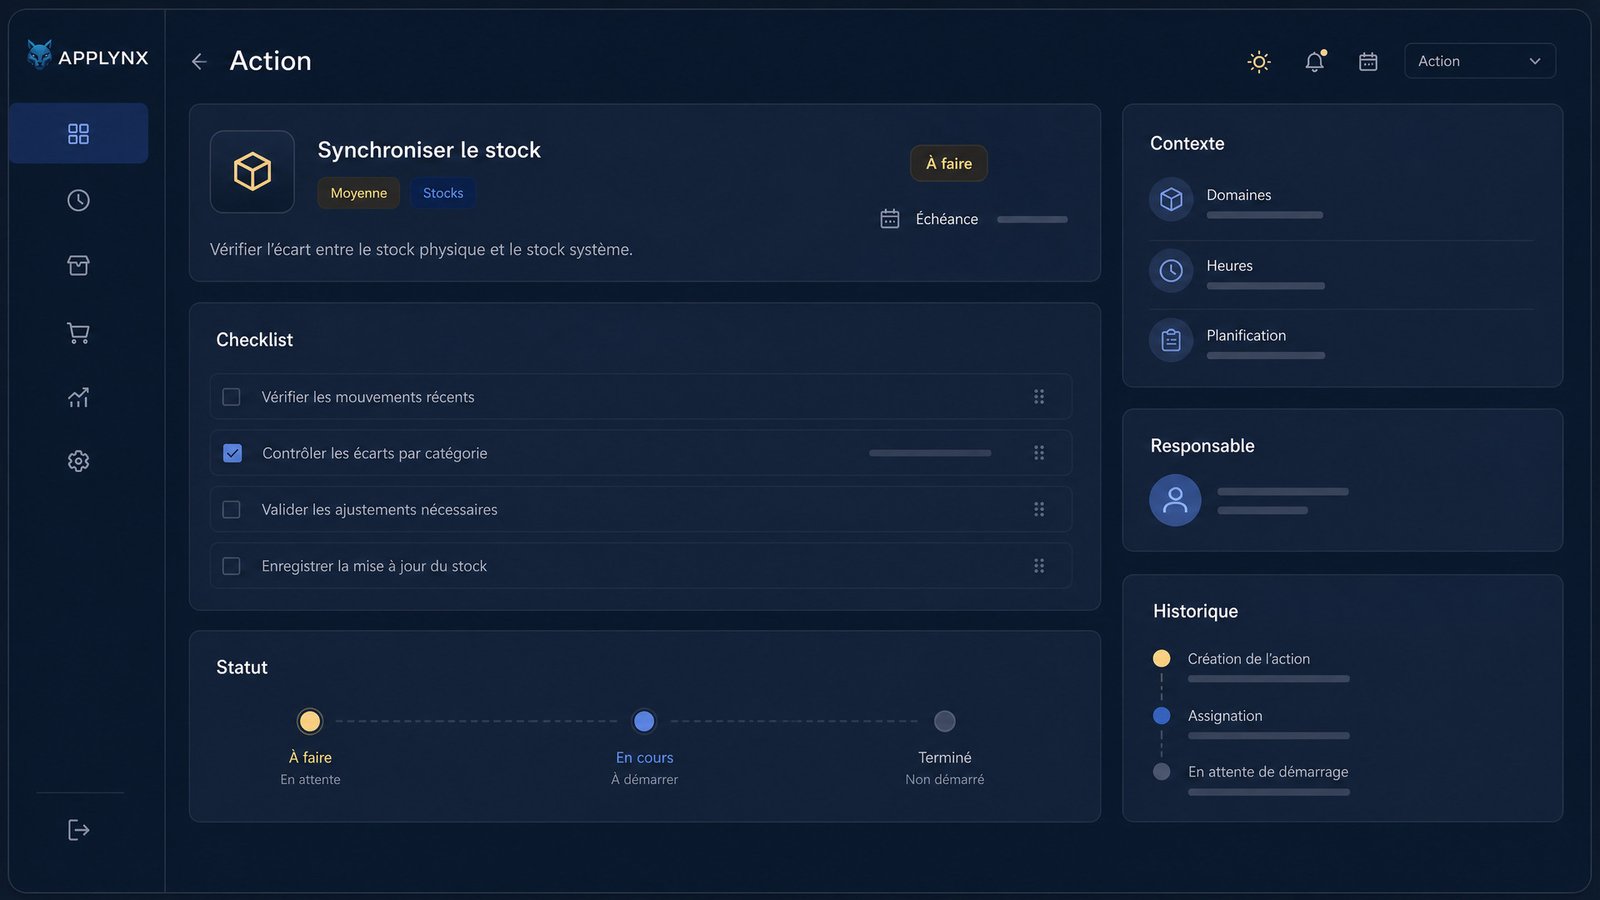Click 'Assignation' history entry
The width and height of the screenshot is (1600, 900).
1225,716
